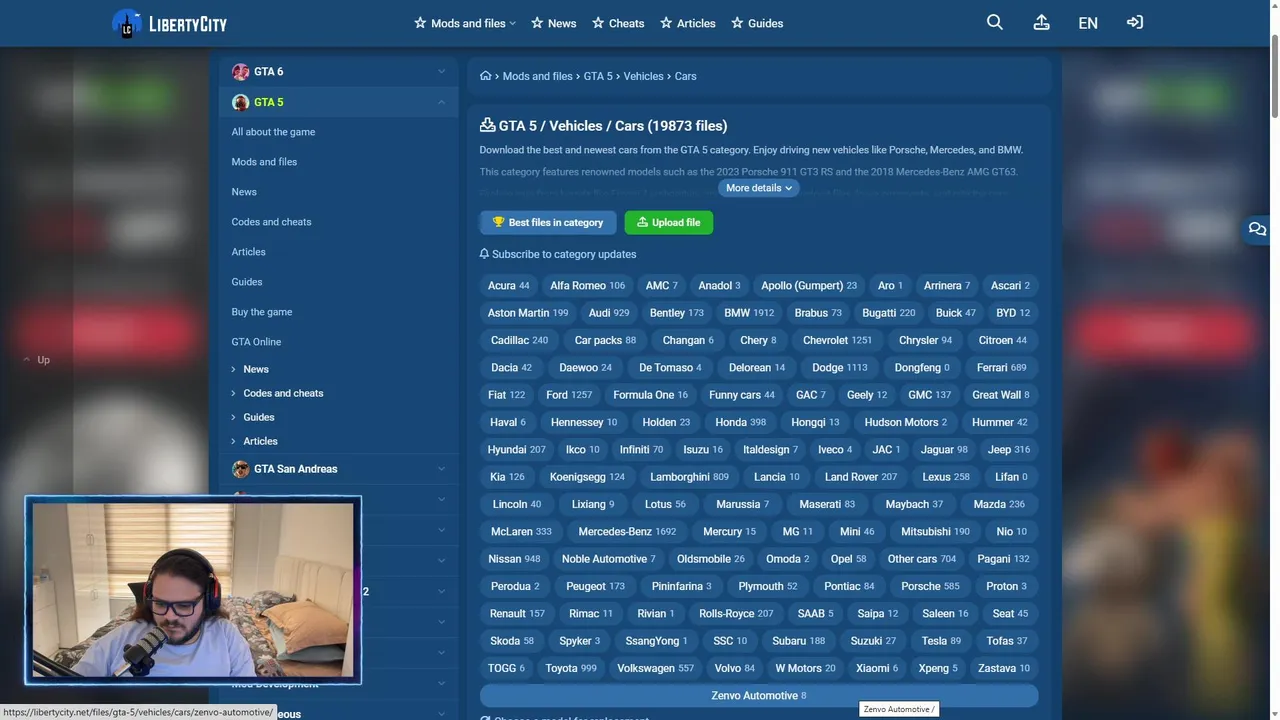Open Cheats in top navigation

click(618, 23)
